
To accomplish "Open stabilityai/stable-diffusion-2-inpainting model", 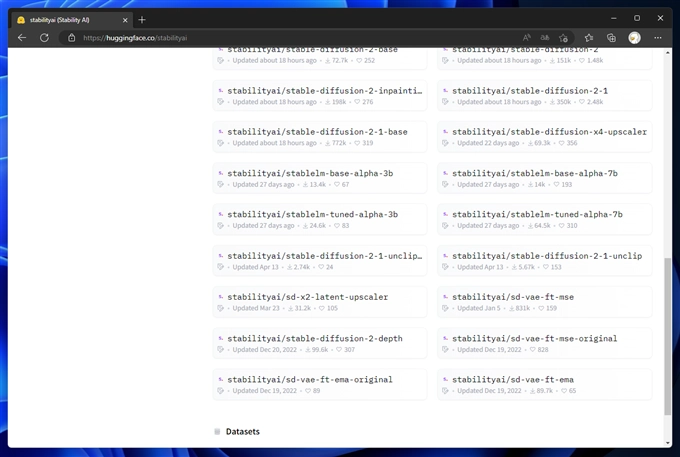I will point(320,95).
